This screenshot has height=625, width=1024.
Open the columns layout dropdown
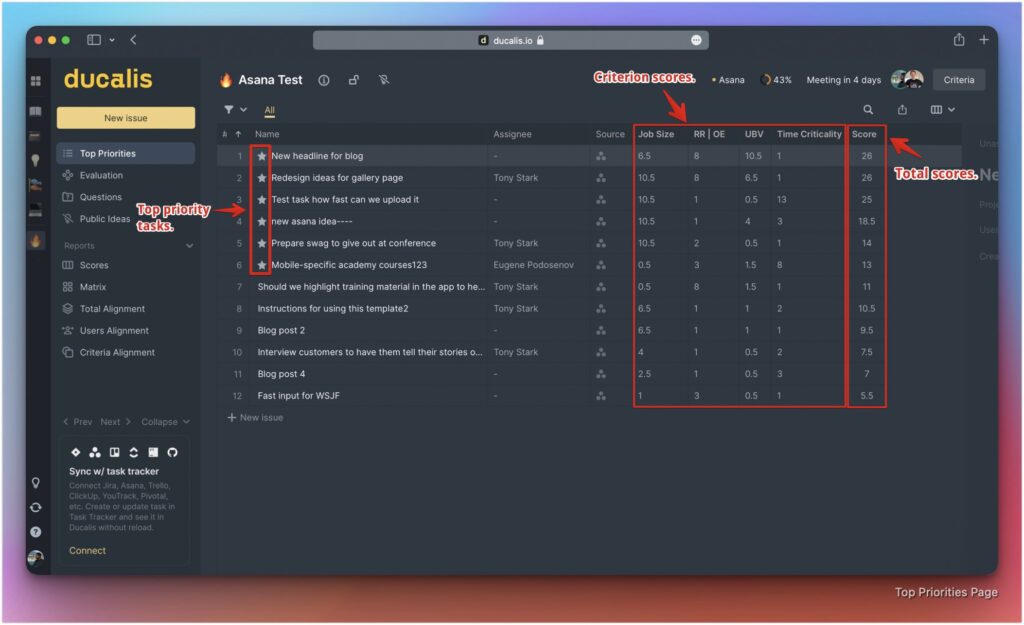click(x=942, y=110)
